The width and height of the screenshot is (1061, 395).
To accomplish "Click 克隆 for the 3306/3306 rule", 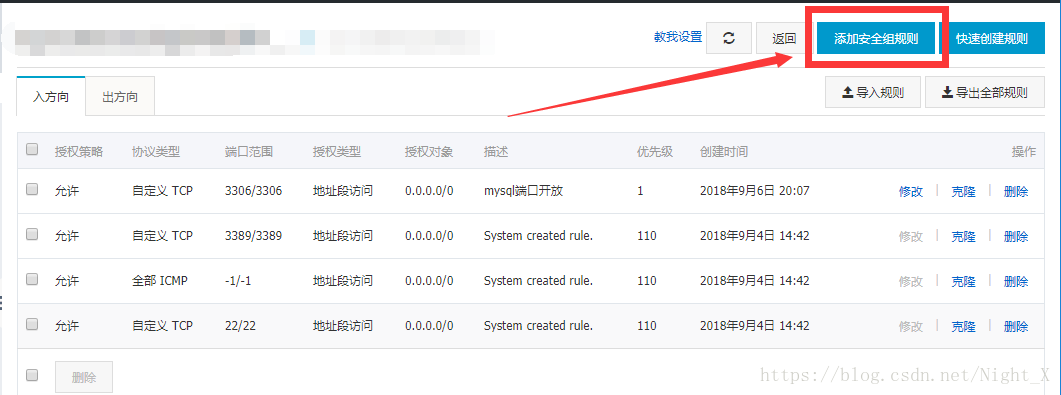I will (964, 191).
